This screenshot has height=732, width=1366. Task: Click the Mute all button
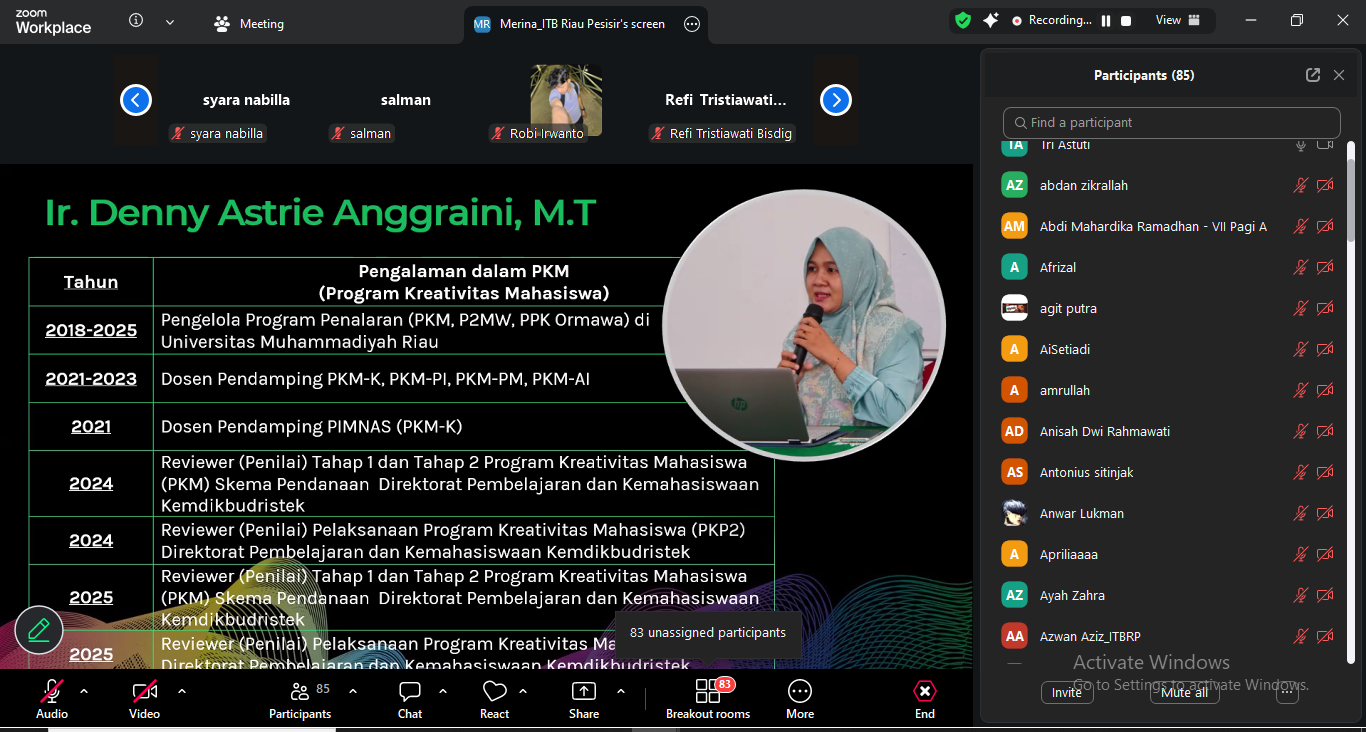1184,692
